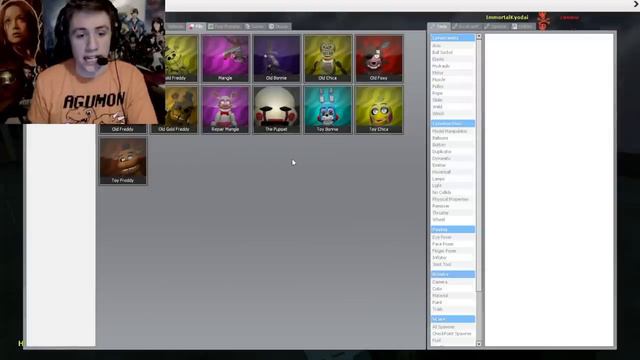Spawn the Old Bonnie NPC
Image resolution: width=640 pixels, height=360 pixels.
coord(277,58)
